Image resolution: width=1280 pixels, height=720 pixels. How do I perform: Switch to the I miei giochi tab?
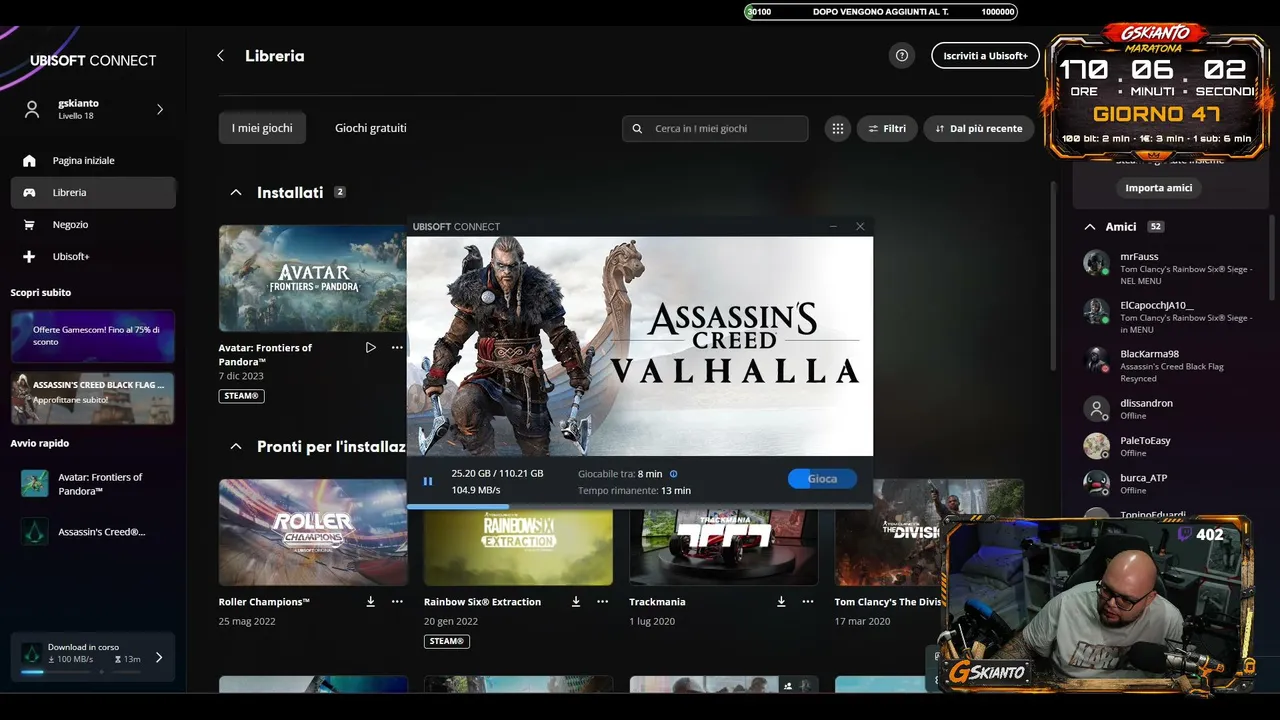(262, 128)
